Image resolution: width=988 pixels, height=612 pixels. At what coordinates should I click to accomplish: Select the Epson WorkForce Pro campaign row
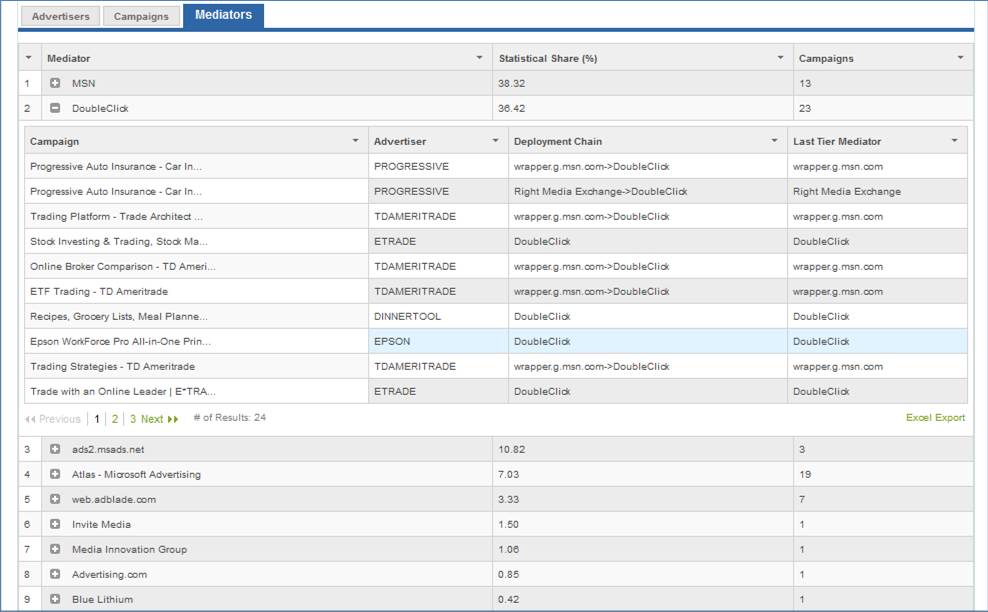(120, 342)
